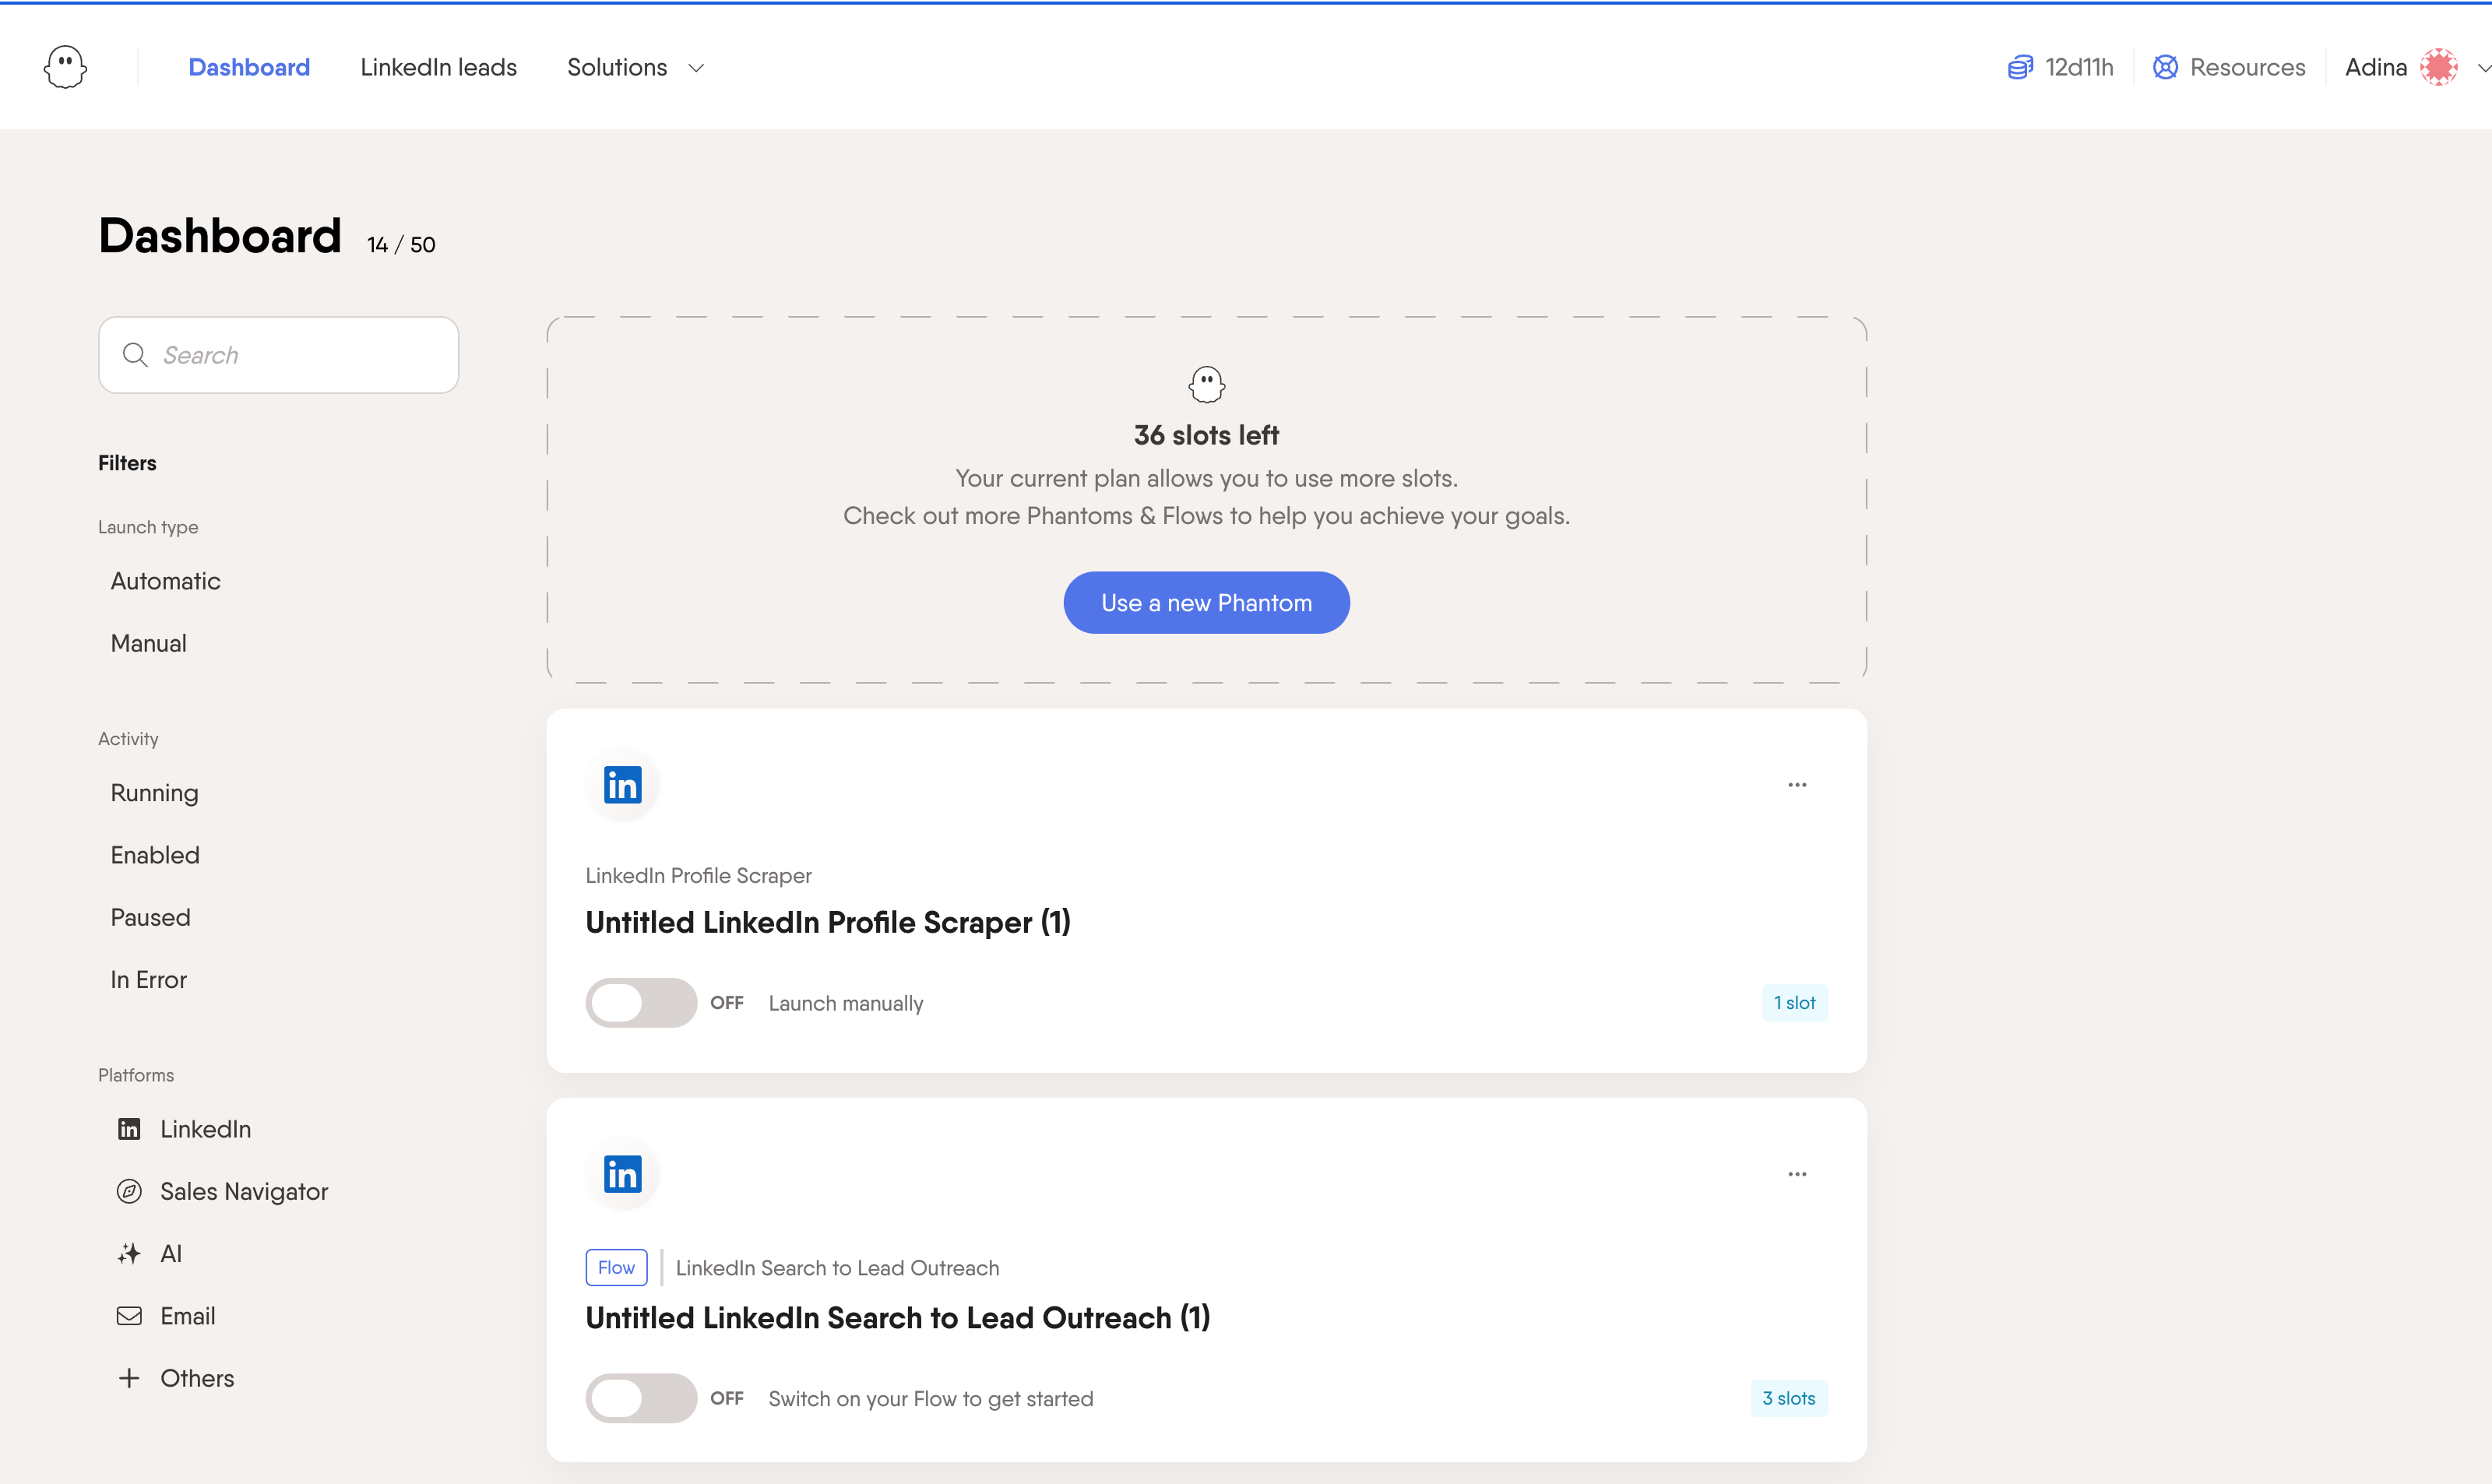Click the 3 slots badge
This screenshot has height=1484, width=2492.
pos(1789,1398)
